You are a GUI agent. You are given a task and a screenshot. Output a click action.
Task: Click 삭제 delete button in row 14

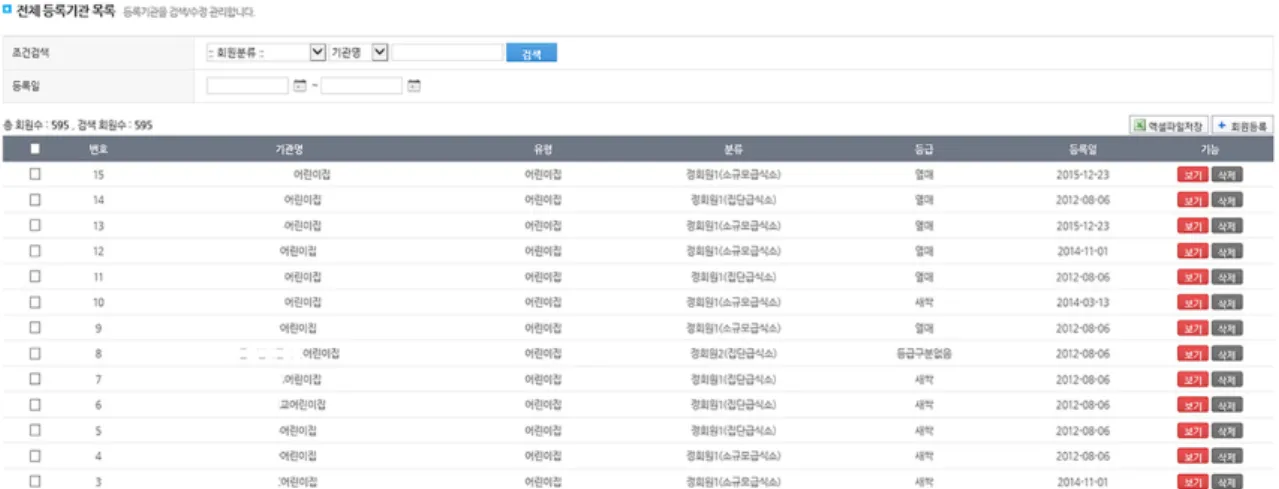pos(1227,200)
